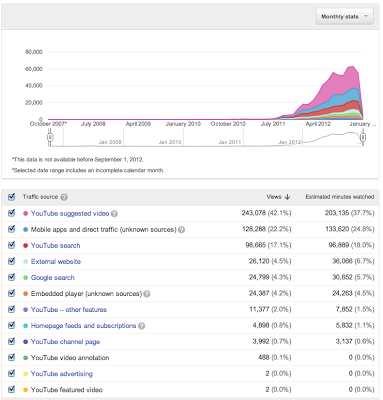Click the 128,288 (22.2%) views value
This screenshot has width=383, height=400.
[266, 229]
